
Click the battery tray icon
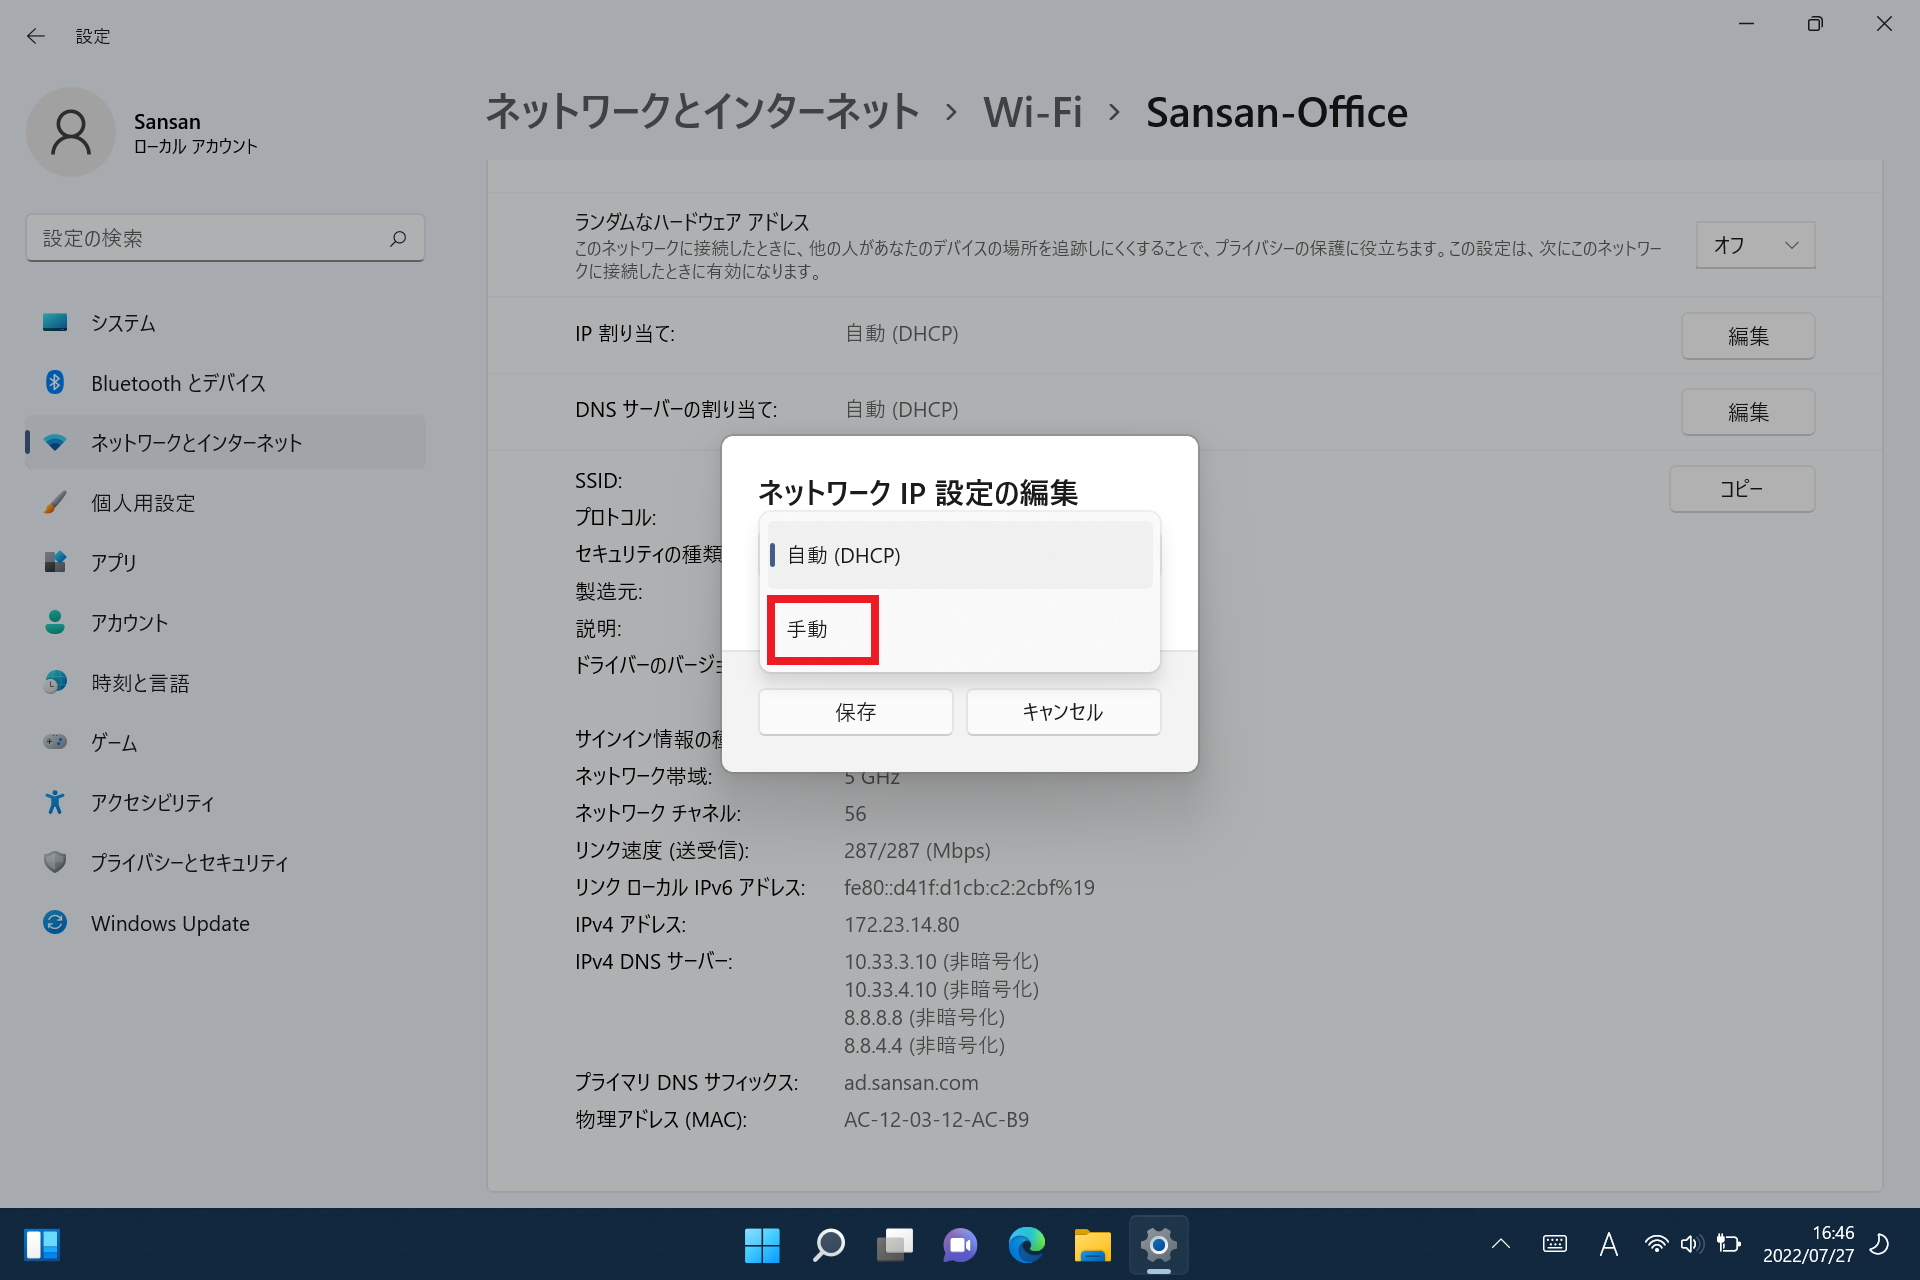[x=1729, y=1244]
